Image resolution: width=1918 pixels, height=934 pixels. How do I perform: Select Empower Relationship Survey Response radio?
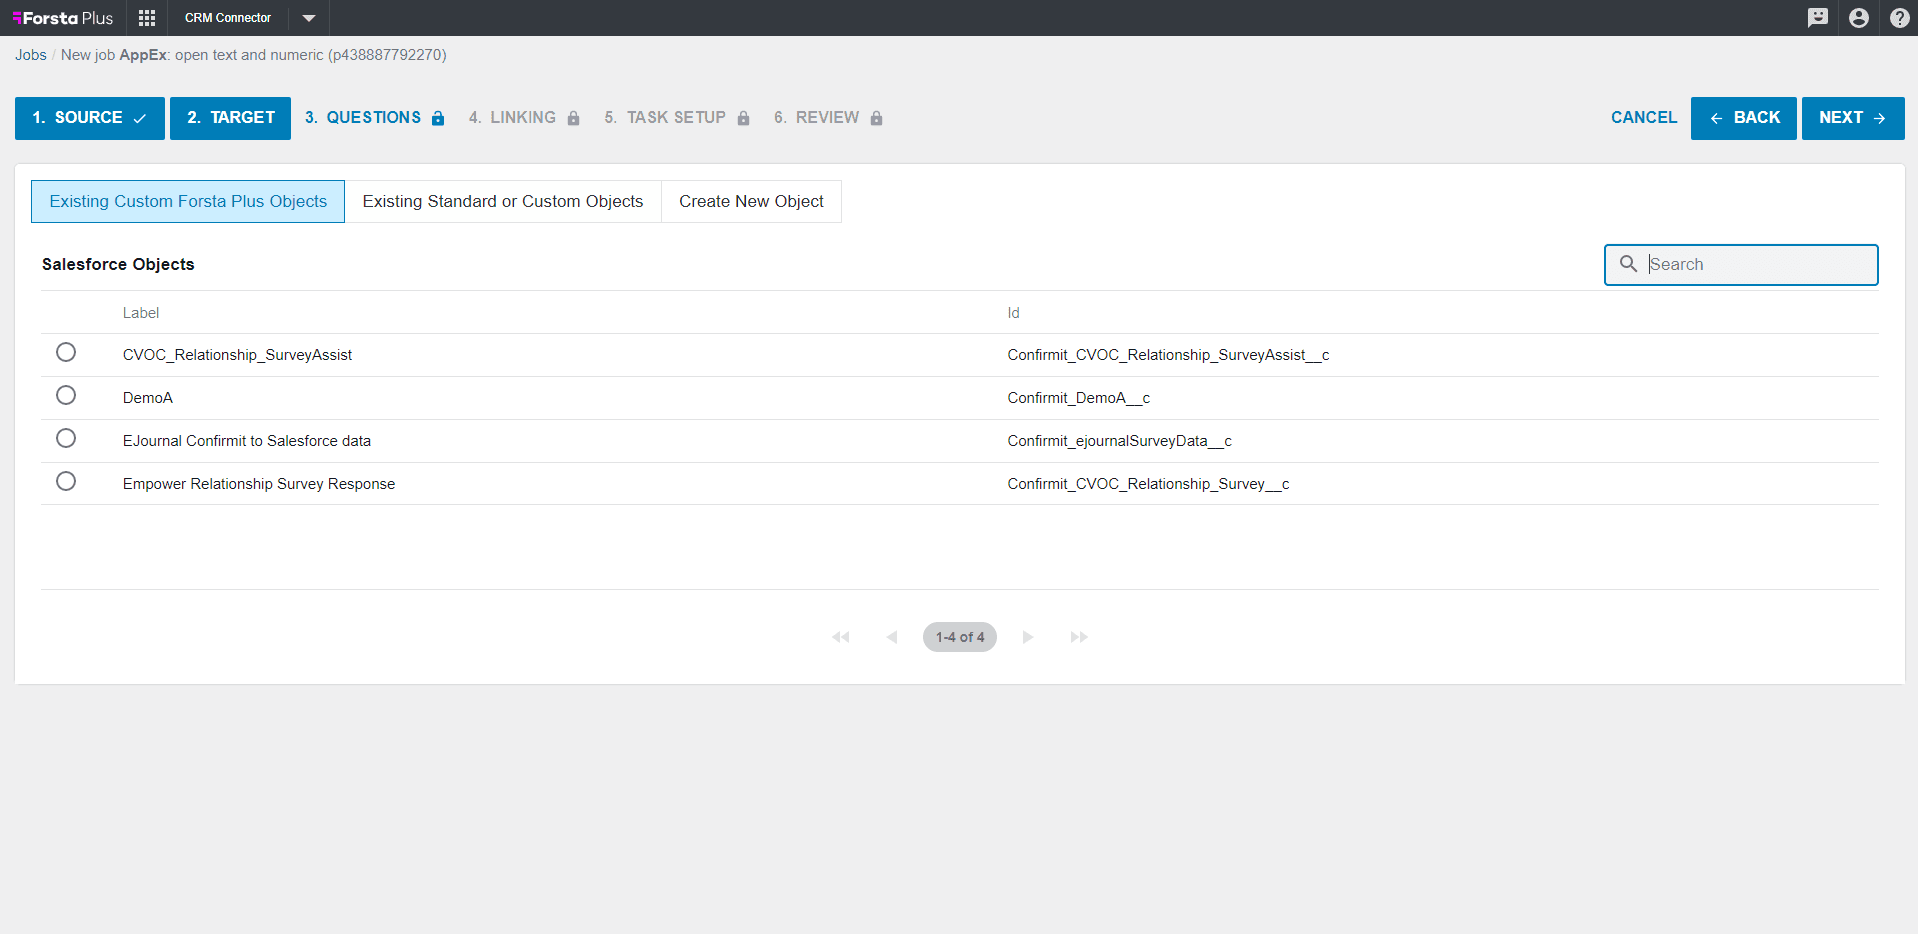tap(66, 481)
